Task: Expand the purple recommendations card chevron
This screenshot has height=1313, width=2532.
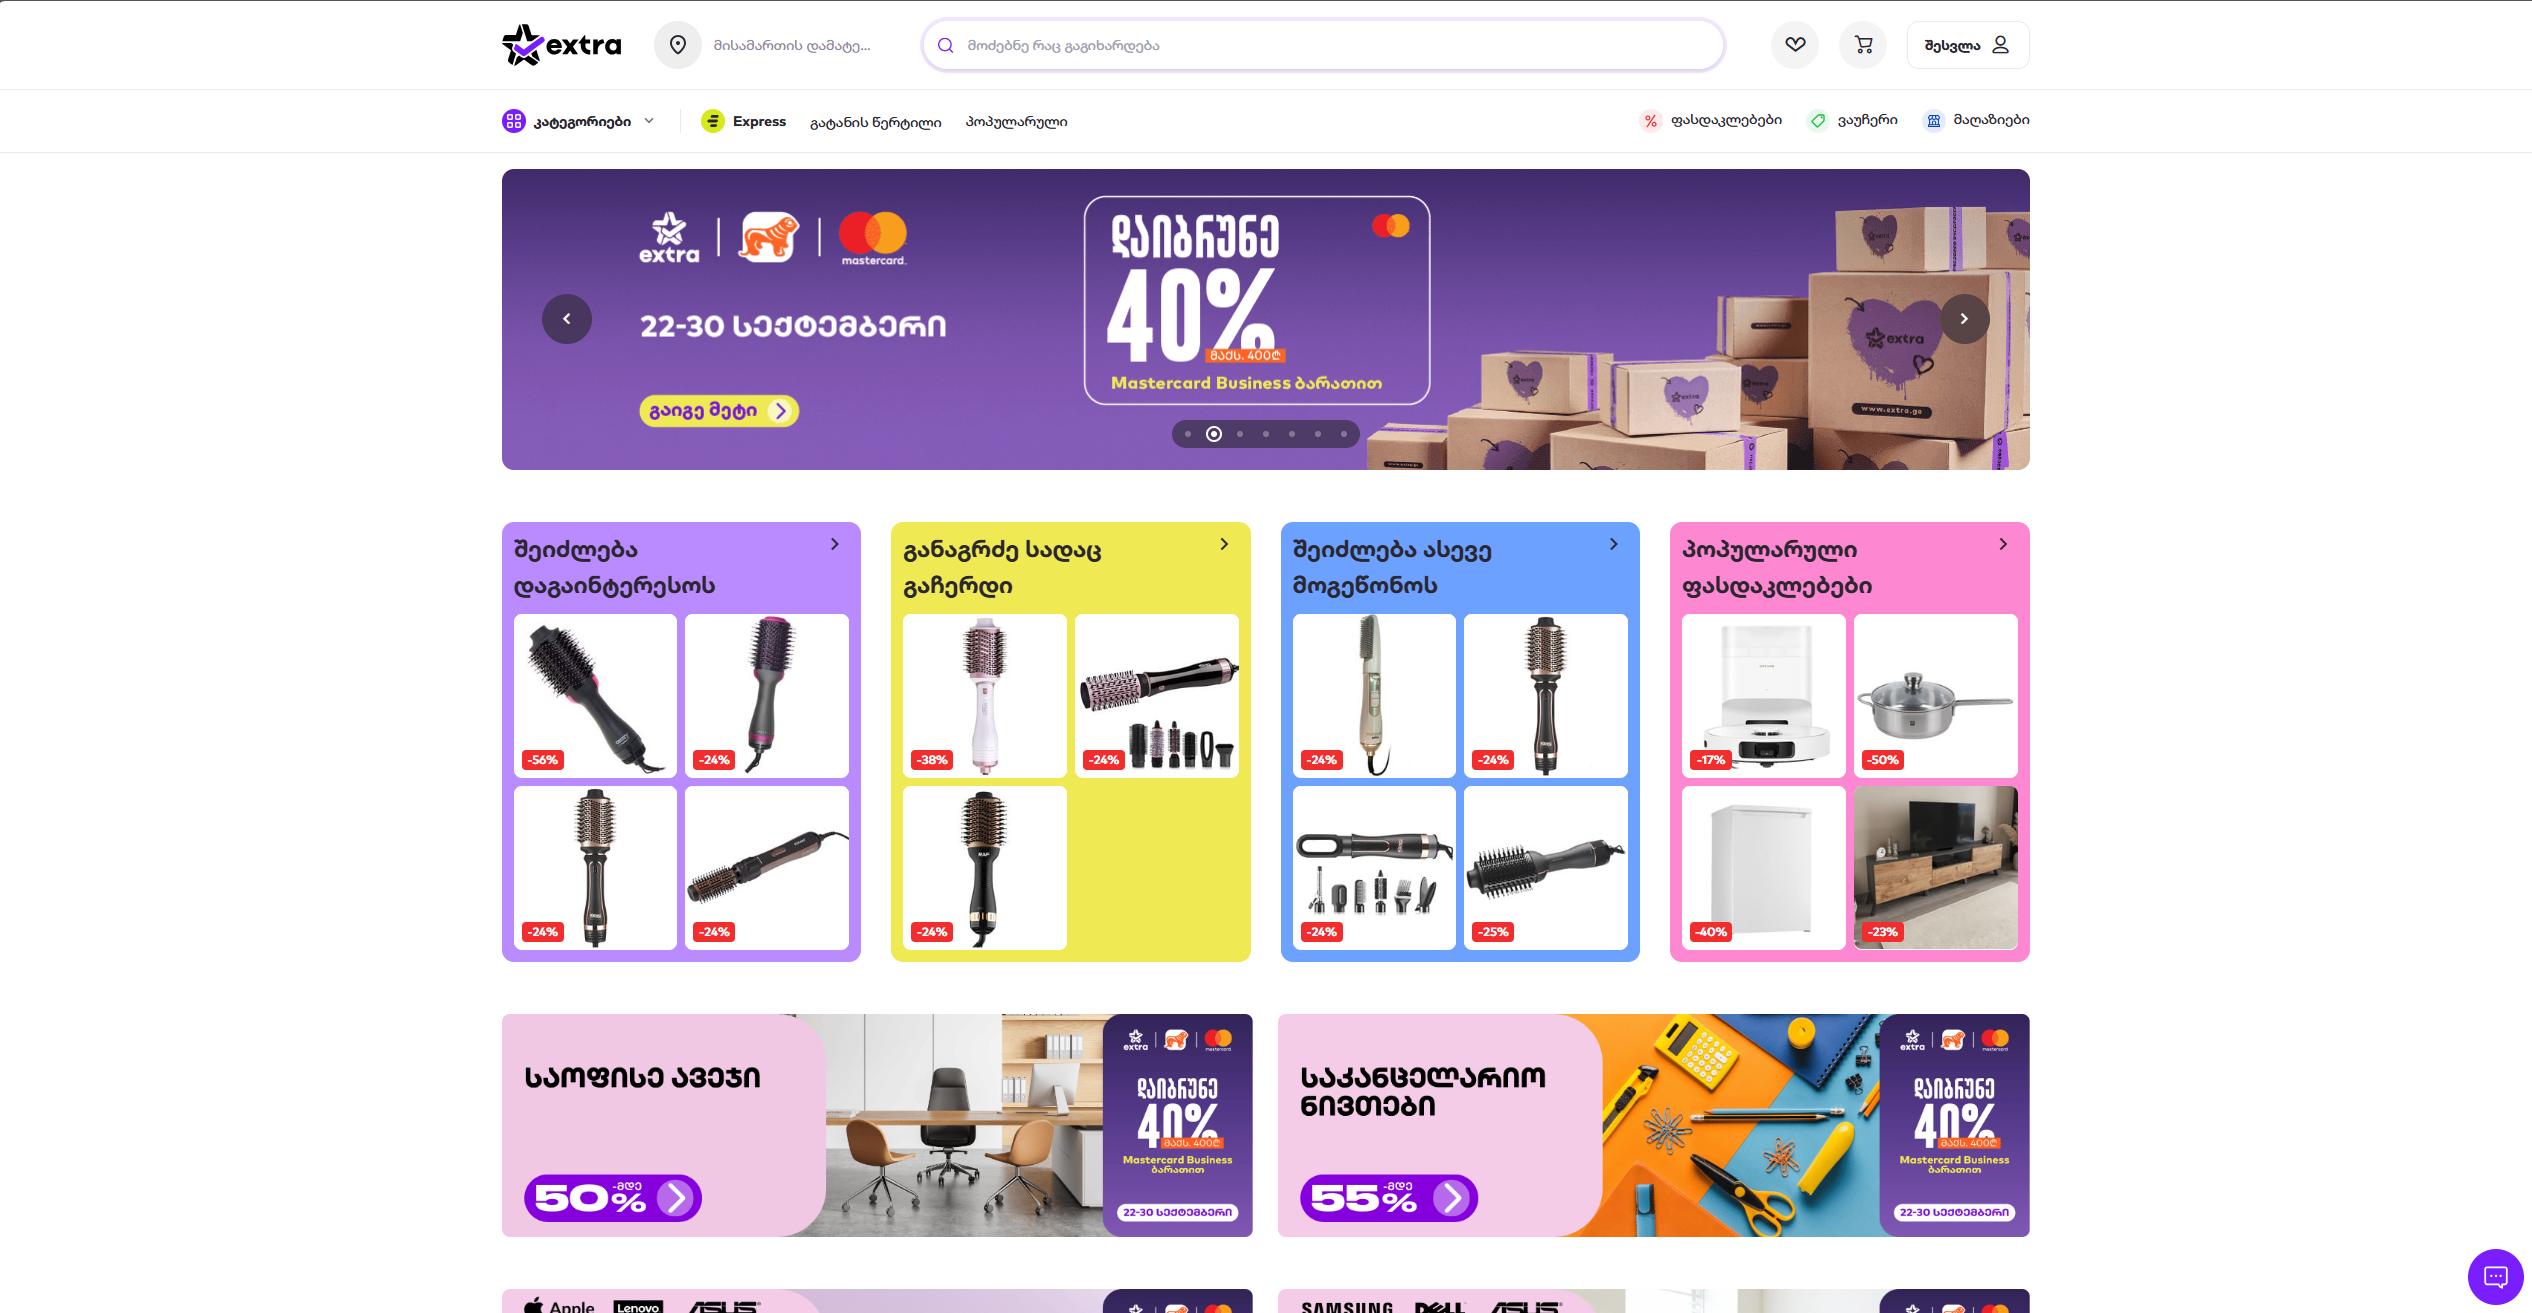Action: 835,544
